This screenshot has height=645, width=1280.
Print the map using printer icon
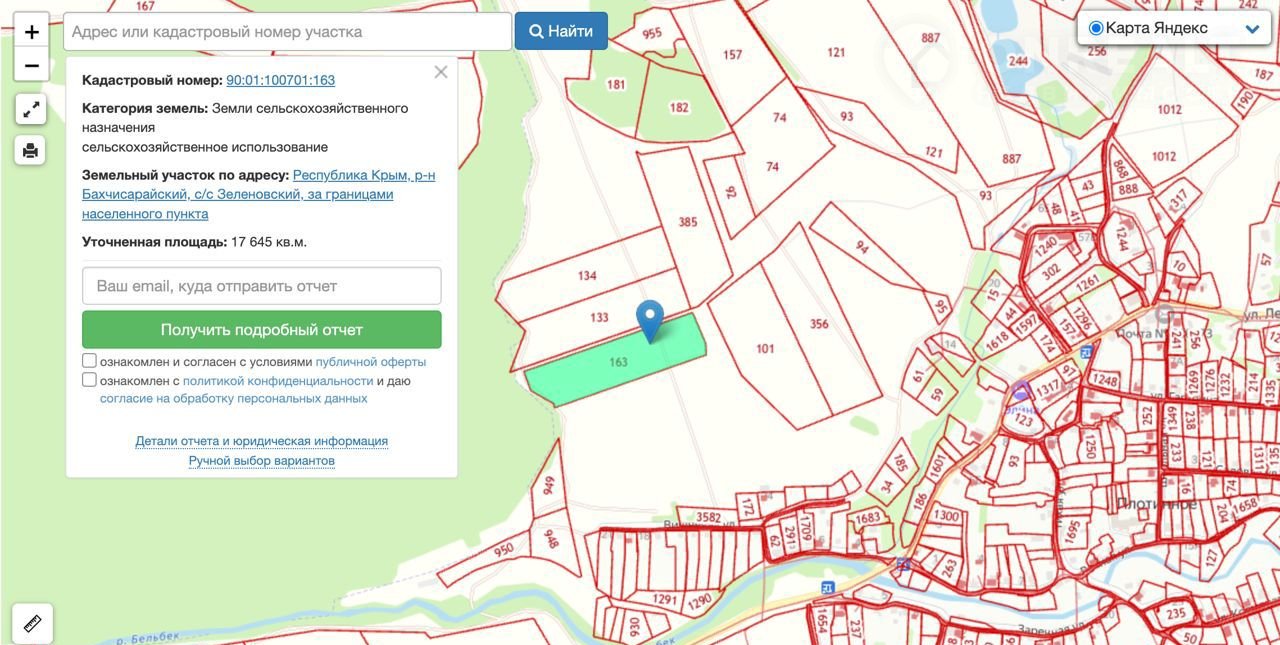[31, 150]
